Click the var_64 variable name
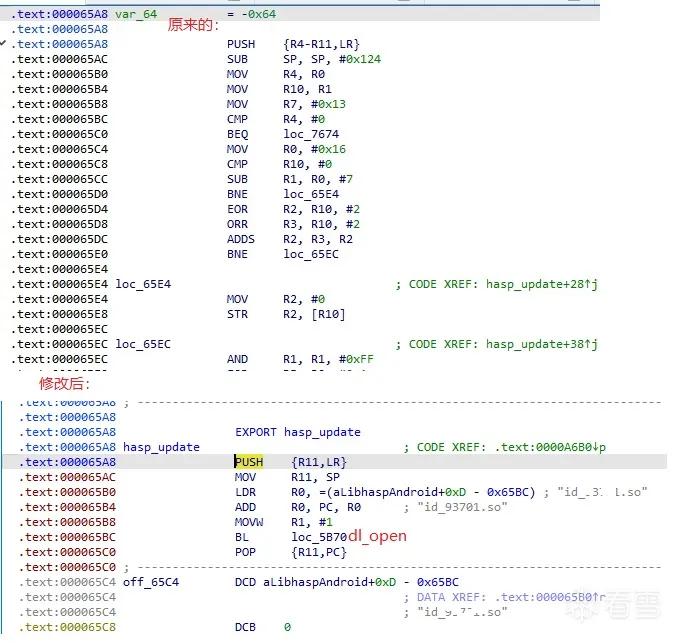 (136, 14)
